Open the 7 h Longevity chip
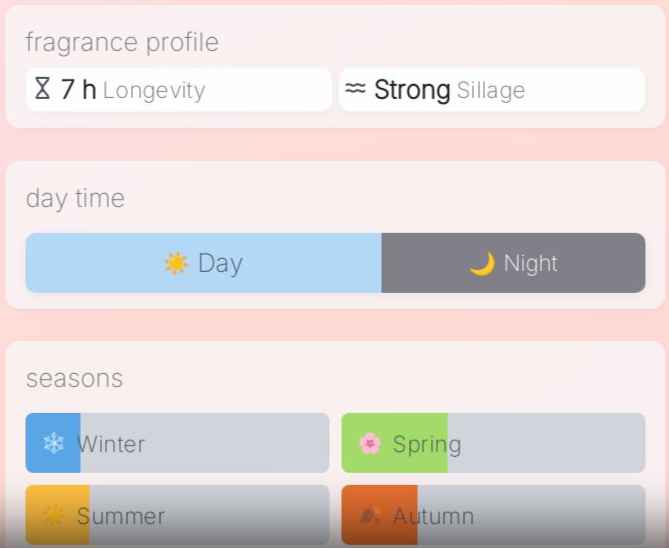Image resolution: width=669 pixels, height=549 pixels. (x=178, y=90)
